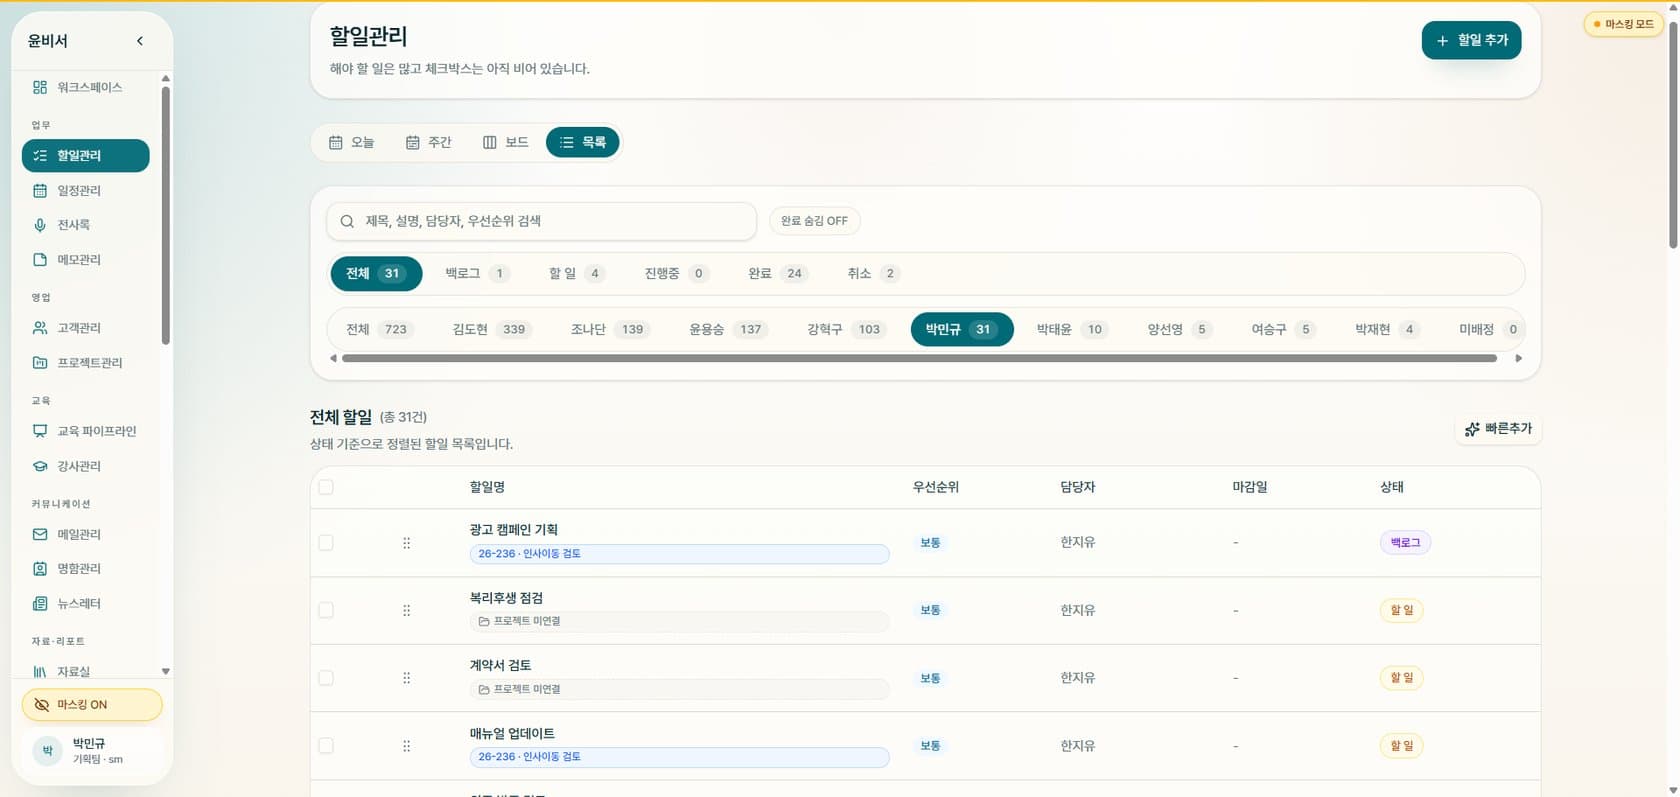Image resolution: width=1680 pixels, height=797 pixels.
Task: Click drag handle of 복리후생 점검
Action: pyautogui.click(x=406, y=611)
